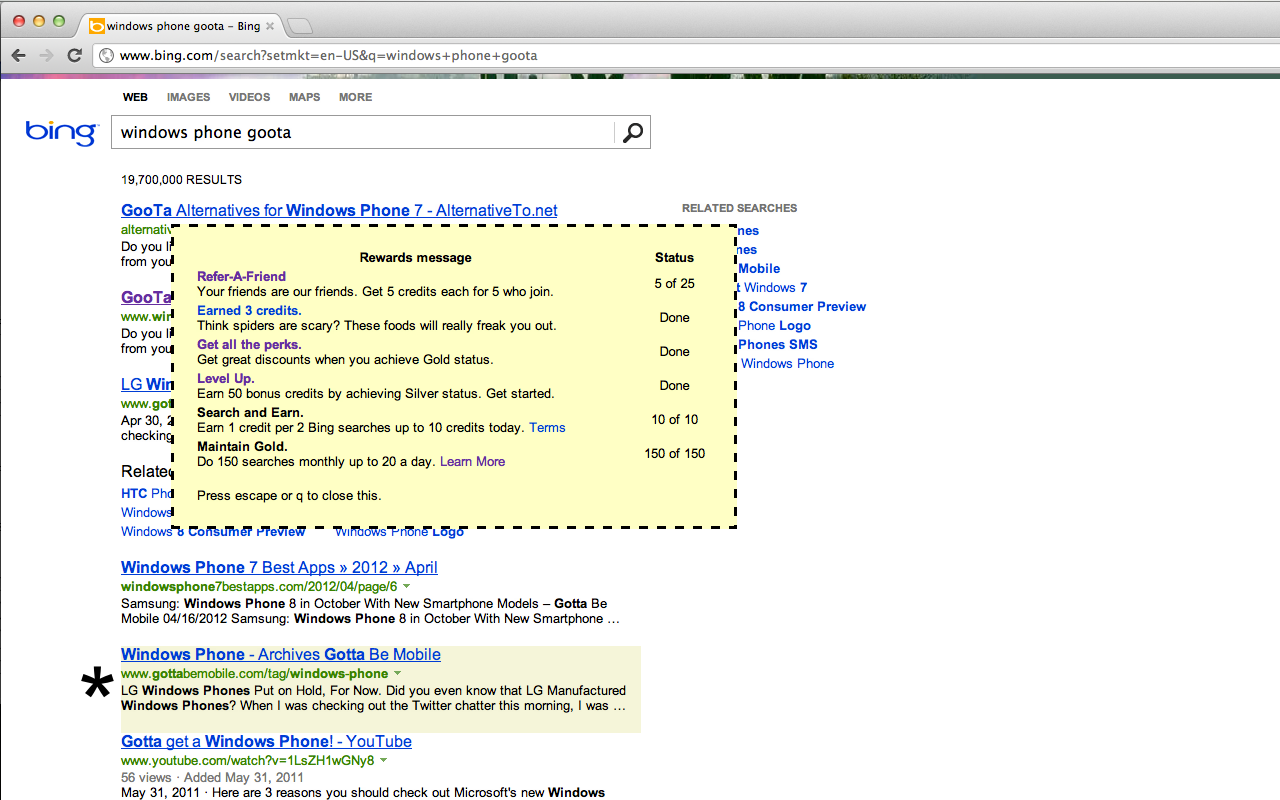The image size is (1280, 800).
Task: Click the green youtube.com/watch URL
Action: point(247,760)
